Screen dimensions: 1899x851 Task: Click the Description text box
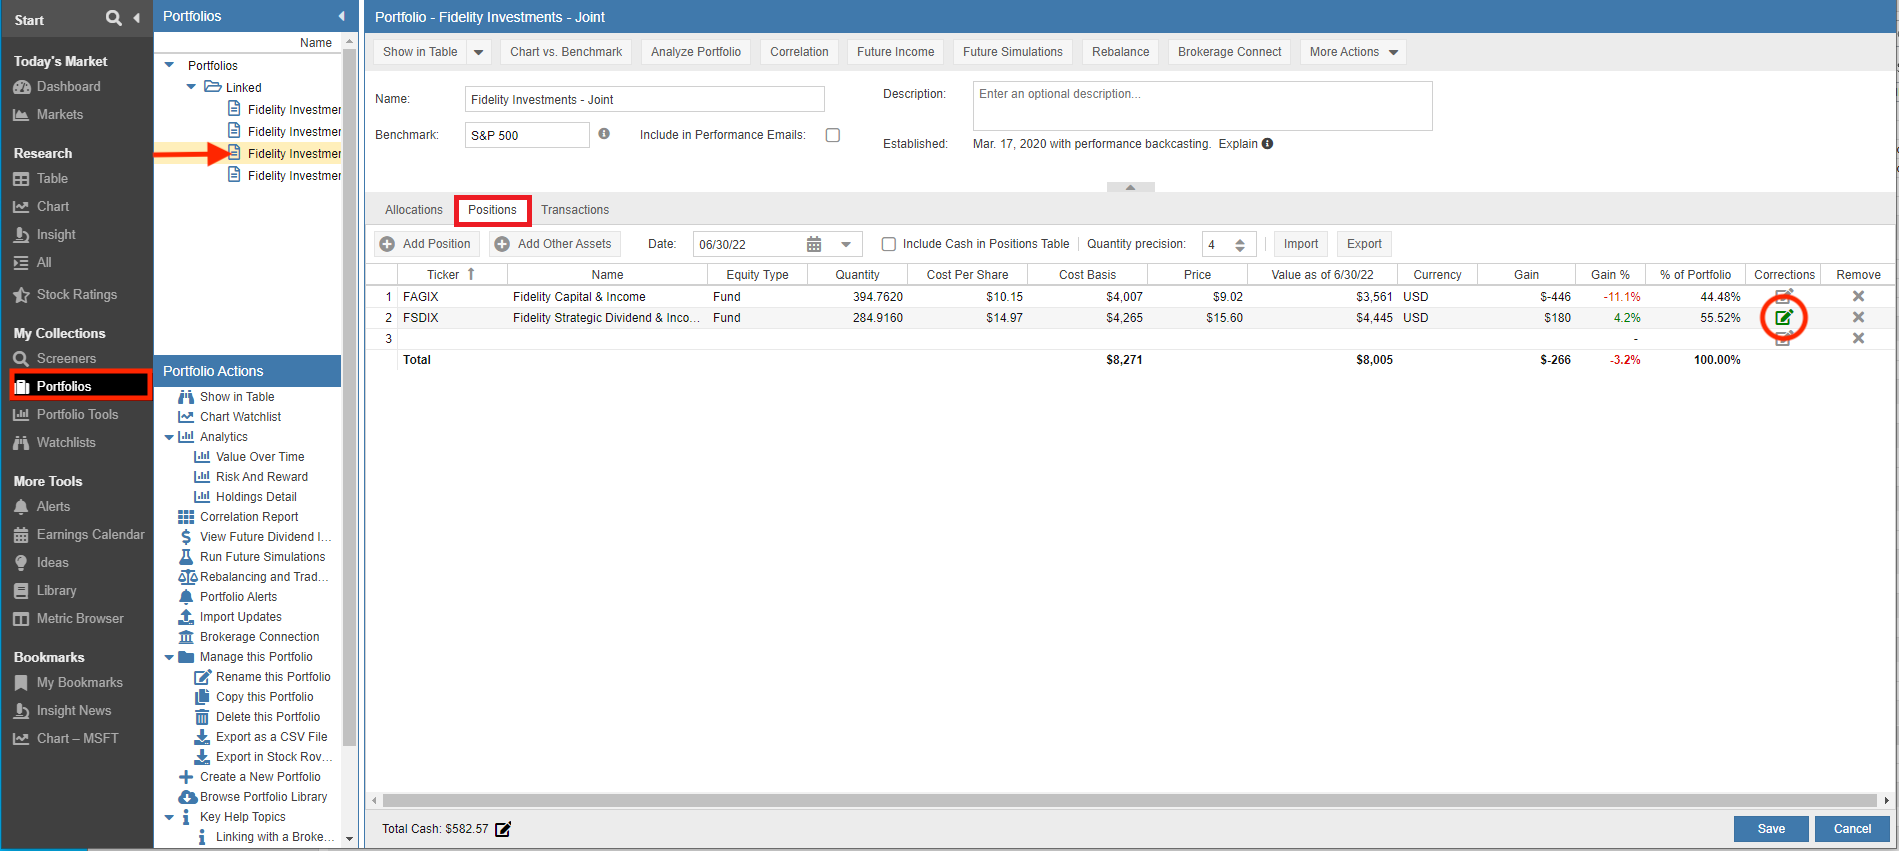coord(1202,106)
